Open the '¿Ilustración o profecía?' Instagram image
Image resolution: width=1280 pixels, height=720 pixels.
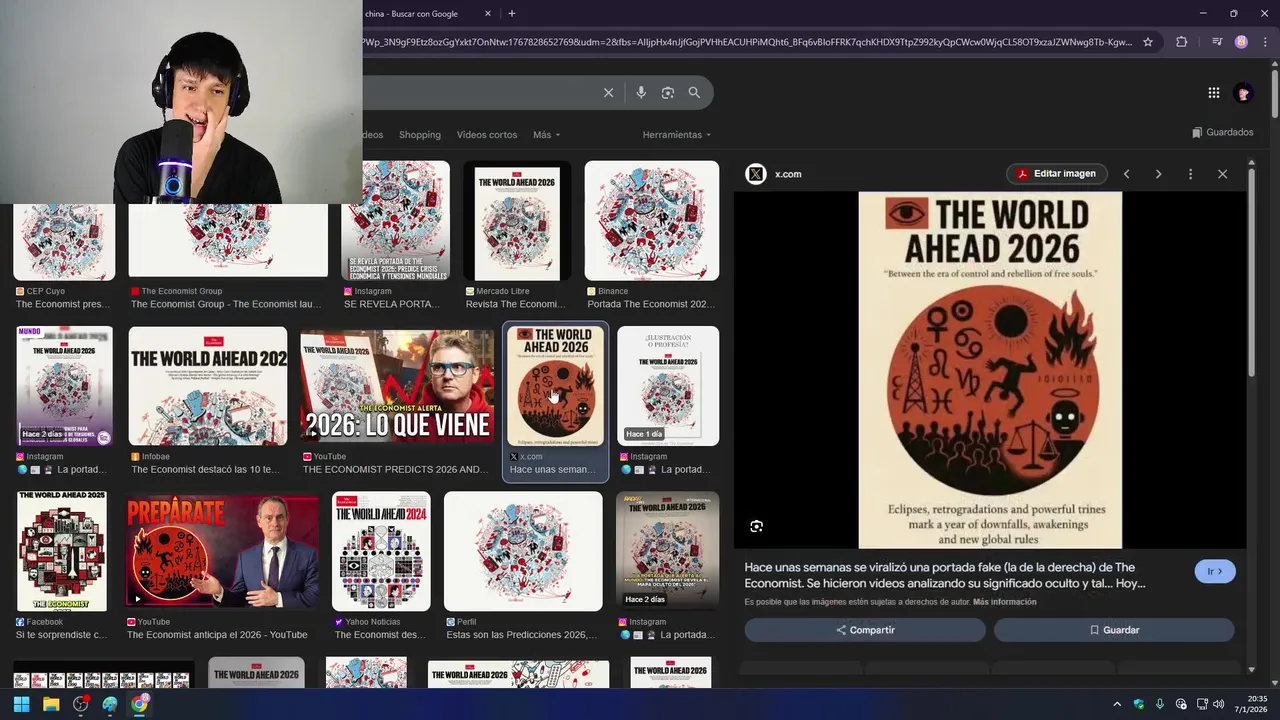click(x=668, y=386)
